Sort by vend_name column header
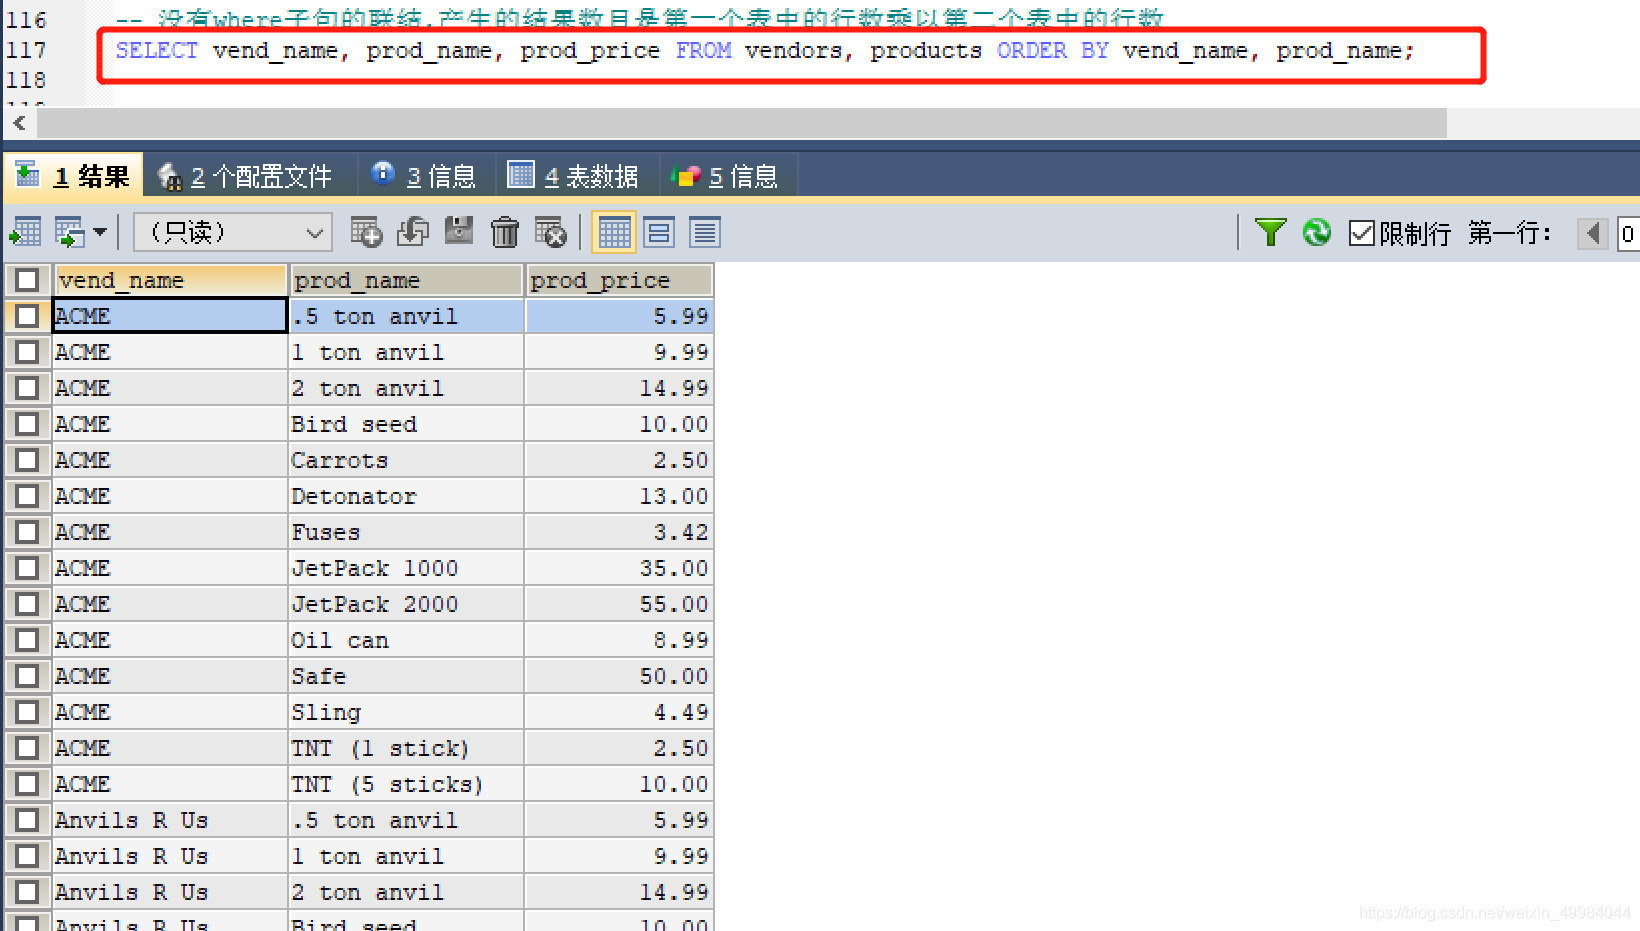1640x931 pixels. (x=170, y=280)
